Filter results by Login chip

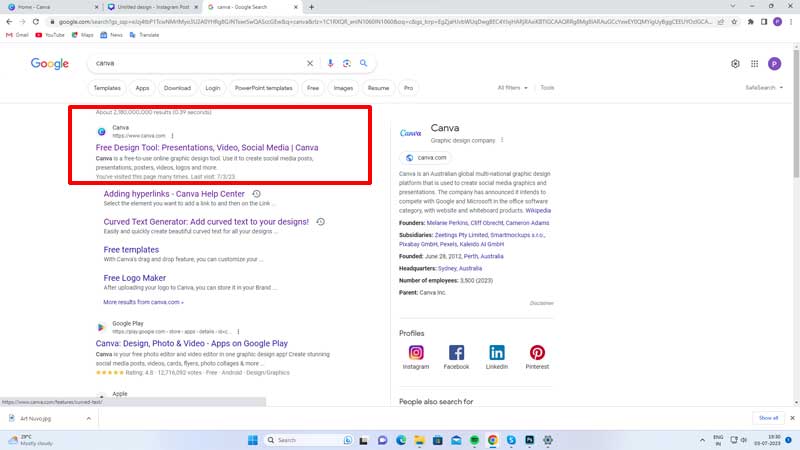(x=213, y=88)
